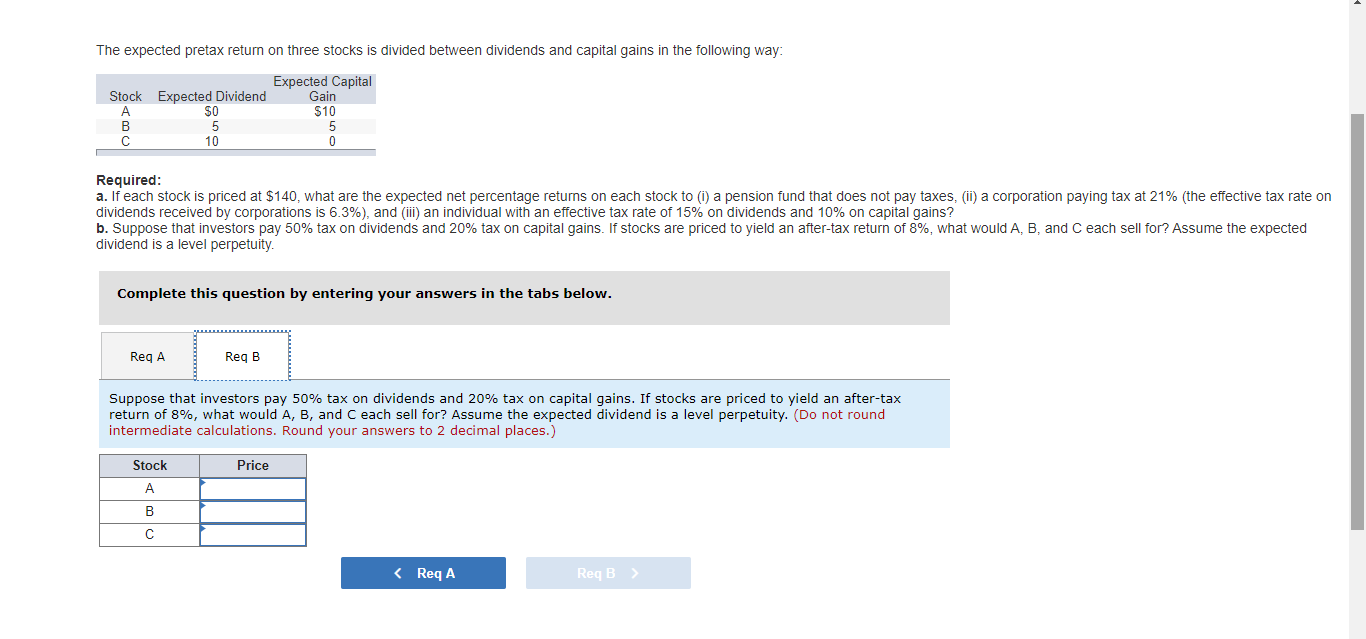The width and height of the screenshot is (1366, 639).
Task: Select the Price column header in the answer table
Action: pos(252,465)
